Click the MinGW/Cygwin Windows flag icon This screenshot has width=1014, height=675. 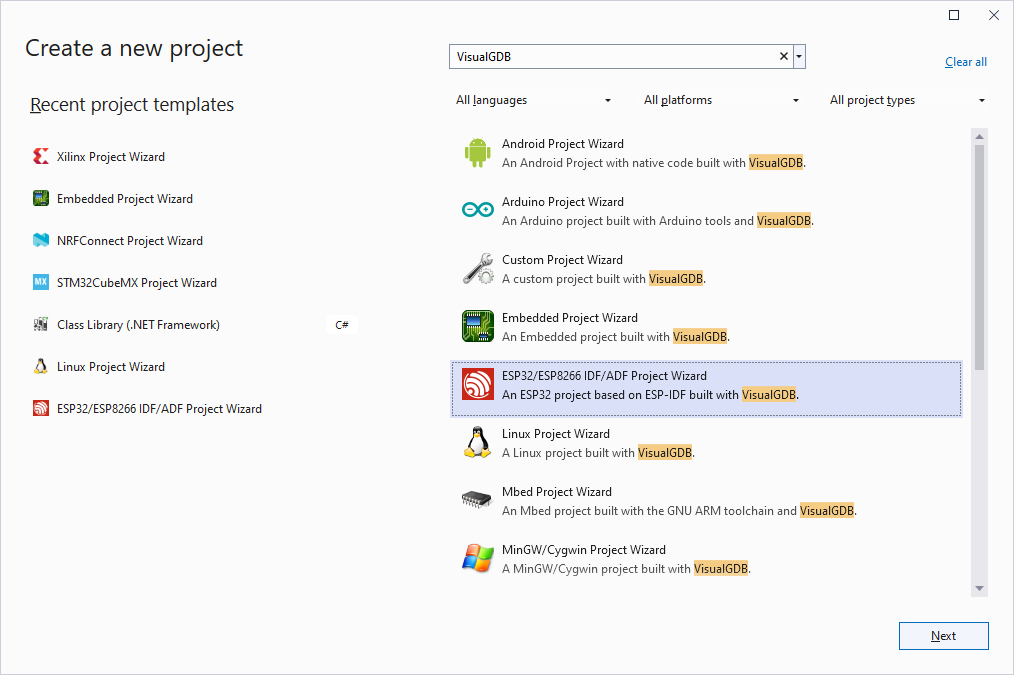478,558
